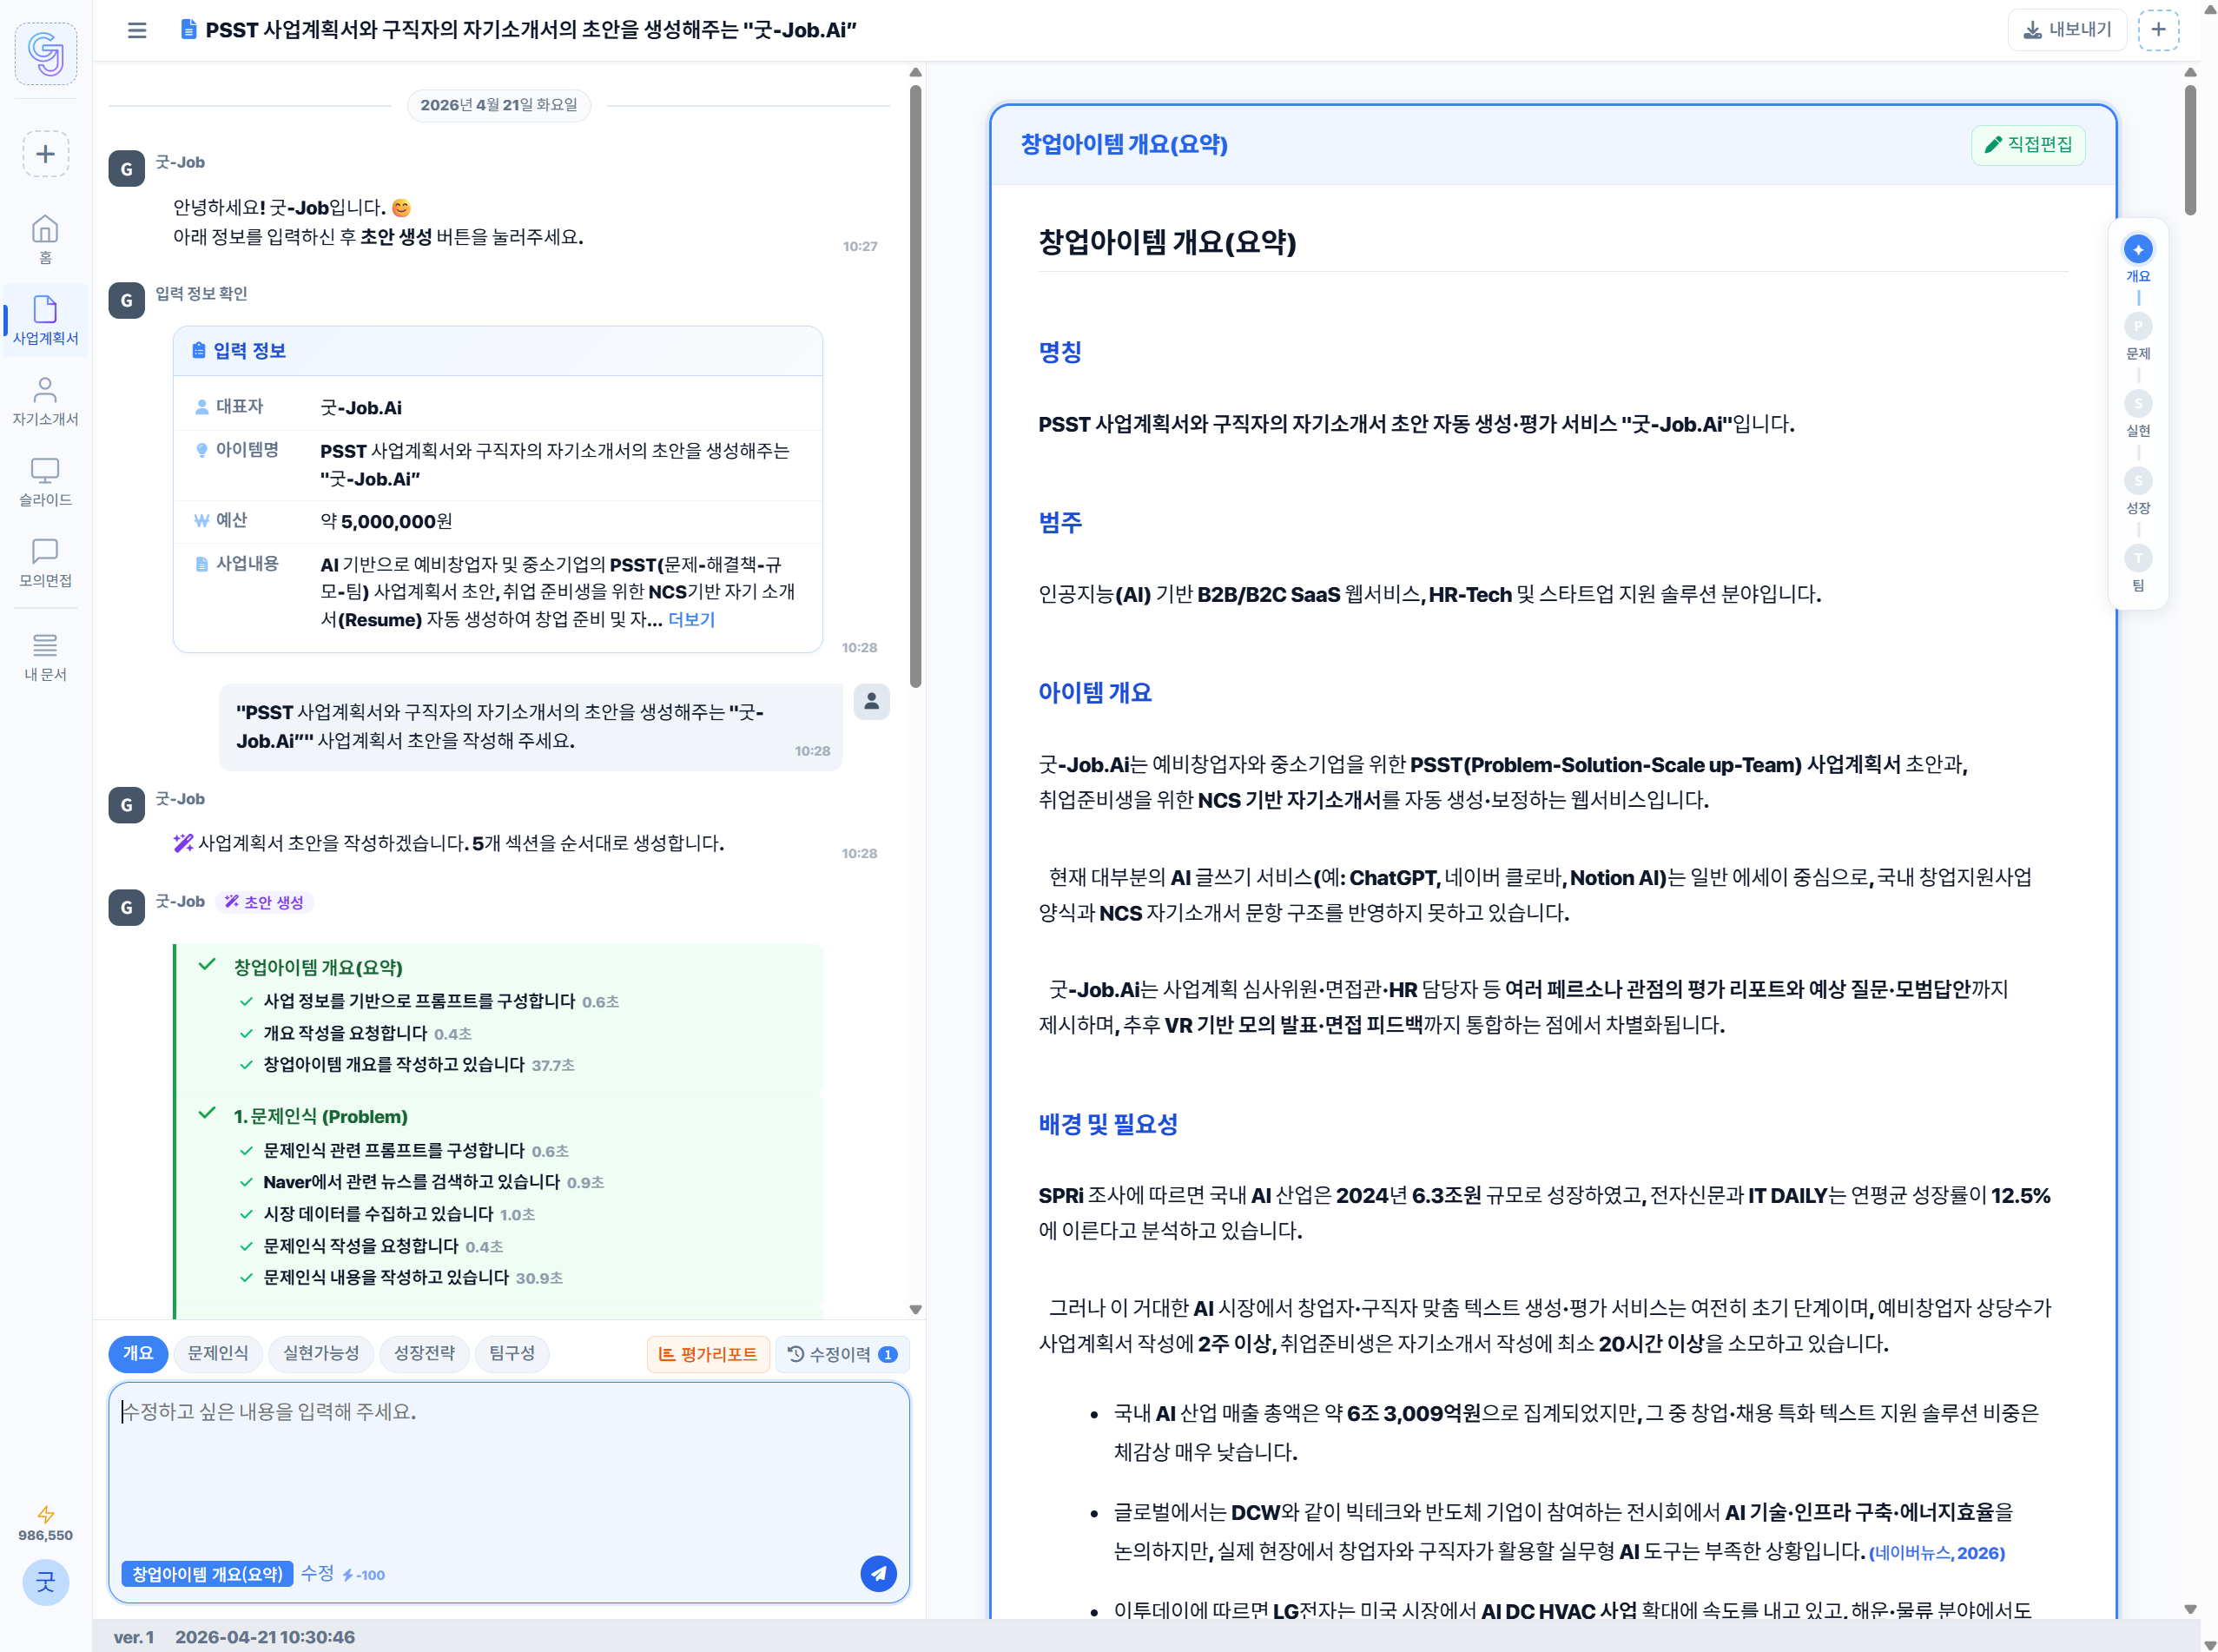
Task: Click the document panel scrollbar thumb
Action: click(2190, 150)
